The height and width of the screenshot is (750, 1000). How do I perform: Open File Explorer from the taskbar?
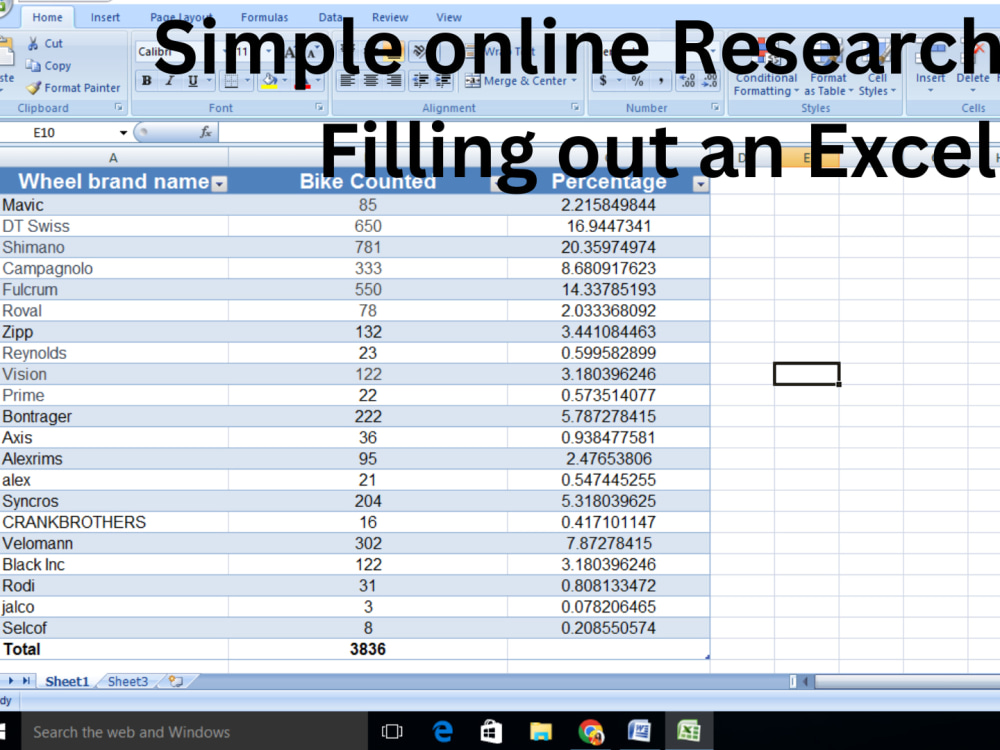pos(541,732)
